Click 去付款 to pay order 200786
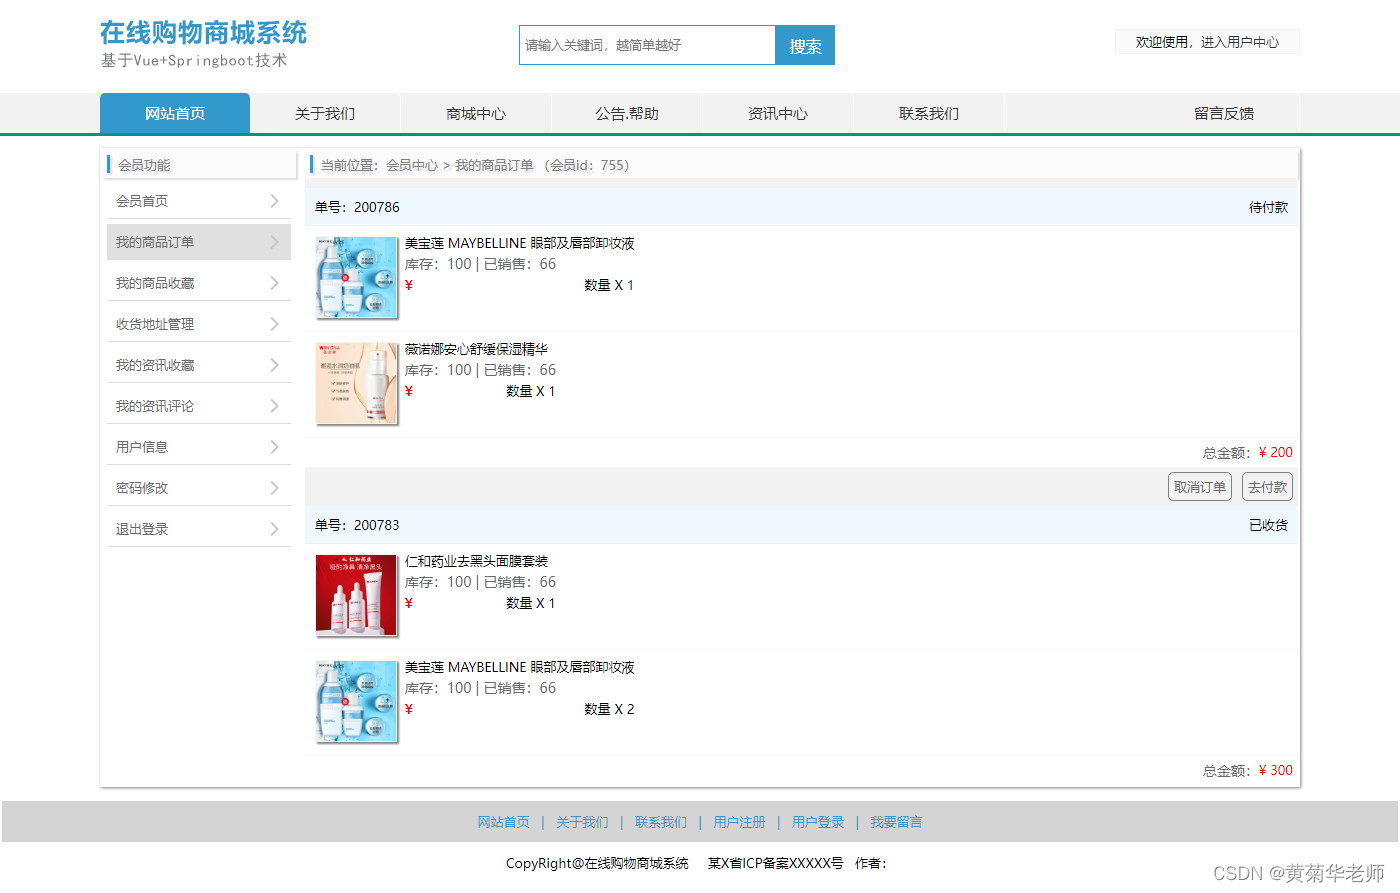 1267,487
